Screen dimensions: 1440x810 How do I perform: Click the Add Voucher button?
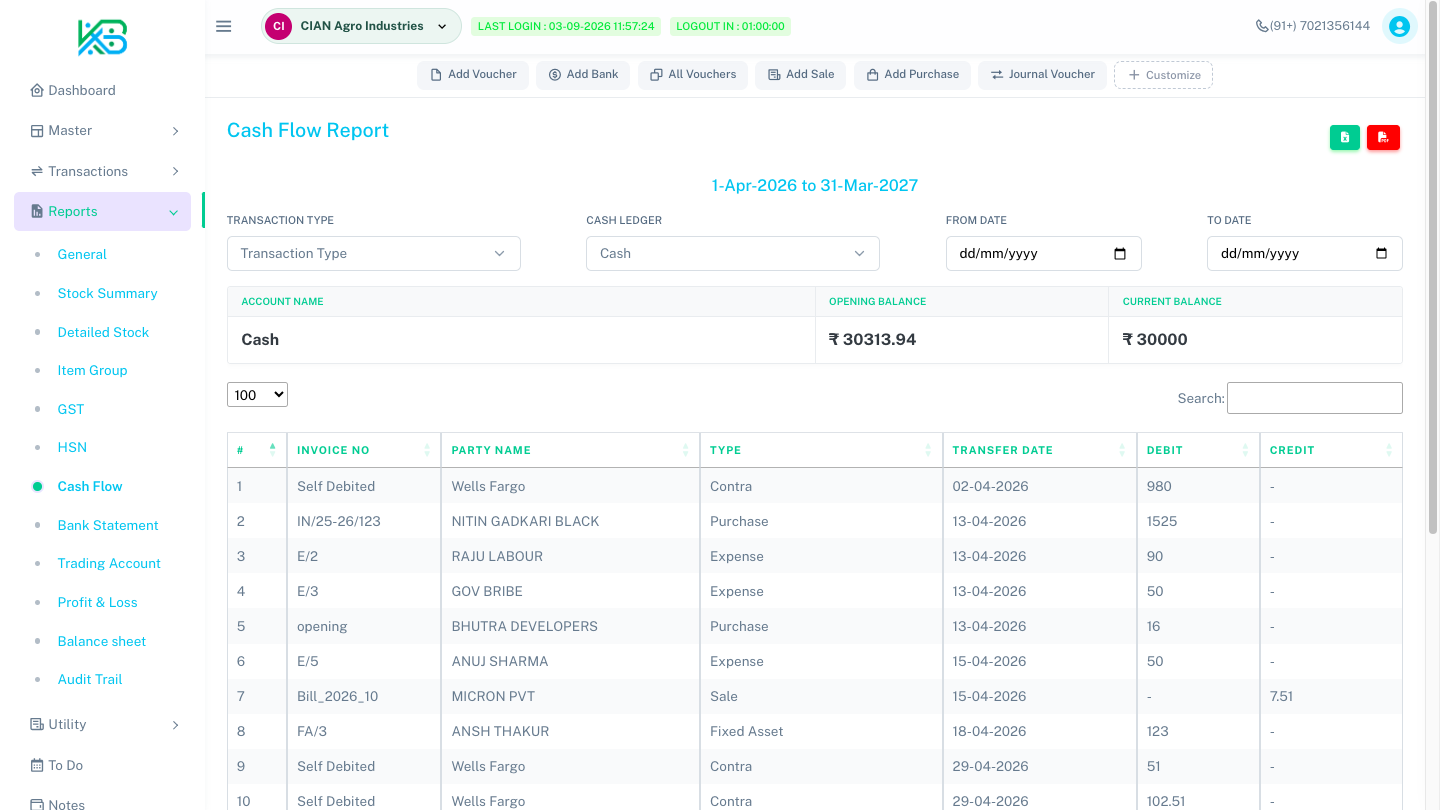click(x=473, y=75)
